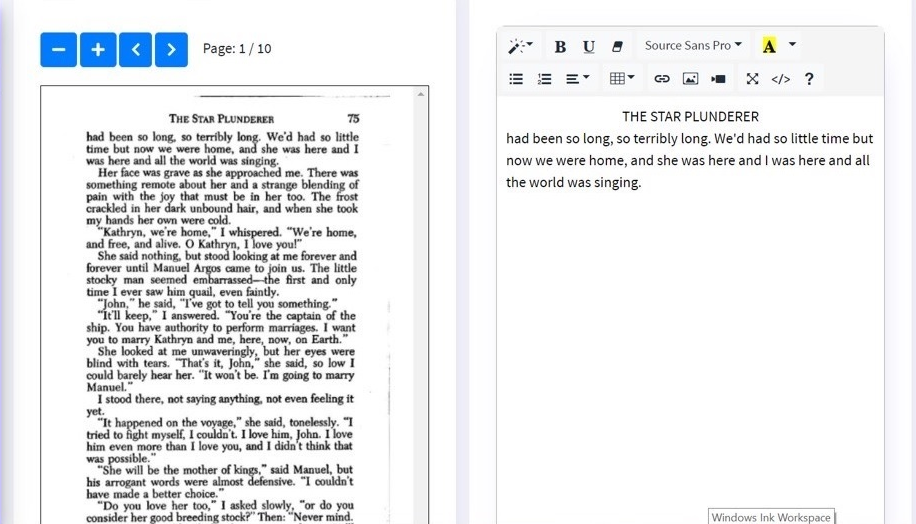The width and height of the screenshot is (916, 524).
Task: Click the scrollbar up arrow on page viewer
Action: (421, 94)
